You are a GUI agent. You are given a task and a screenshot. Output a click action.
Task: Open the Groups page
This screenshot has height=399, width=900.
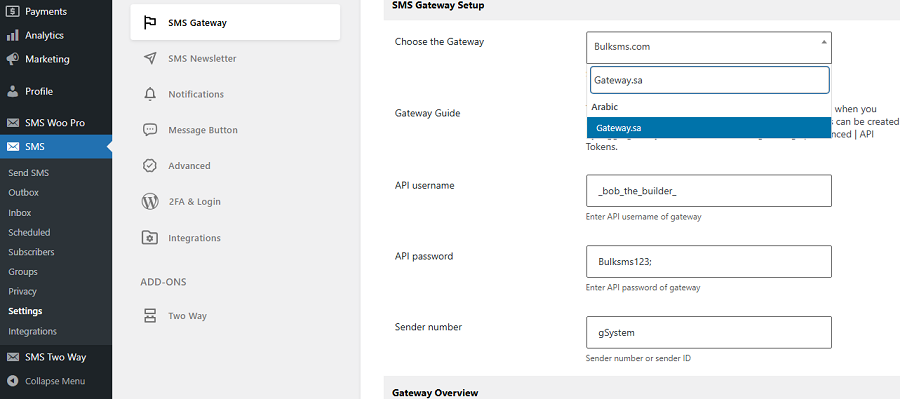[x=23, y=272]
